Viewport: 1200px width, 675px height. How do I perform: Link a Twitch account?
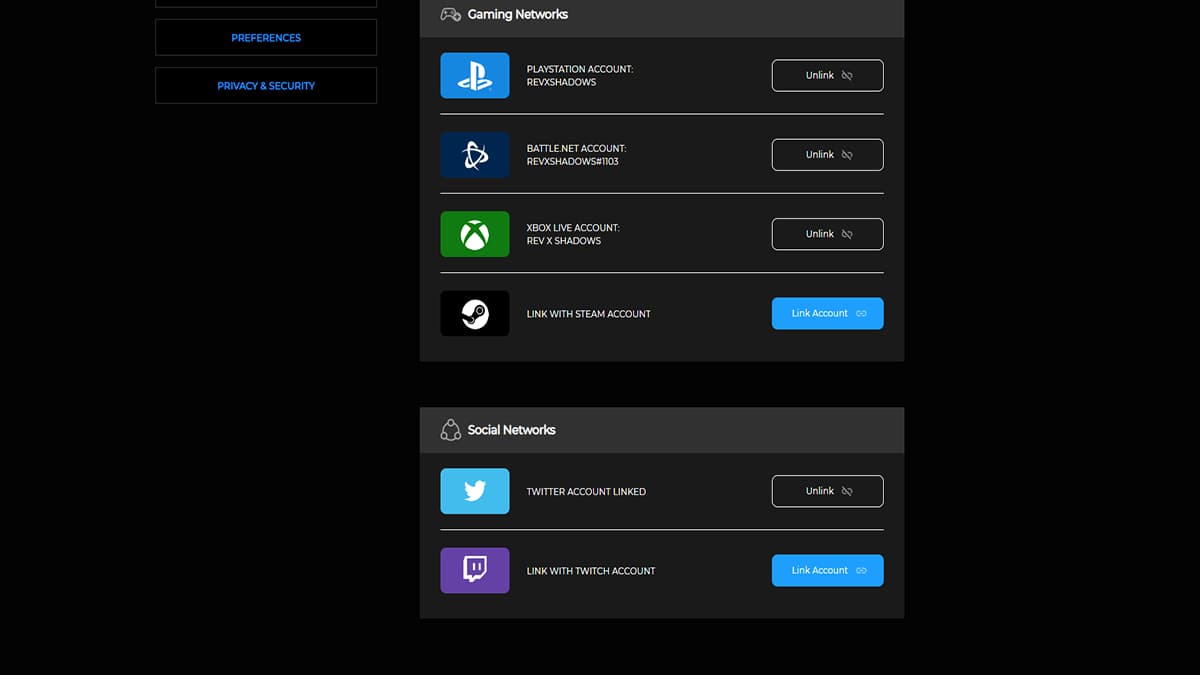pos(827,570)
